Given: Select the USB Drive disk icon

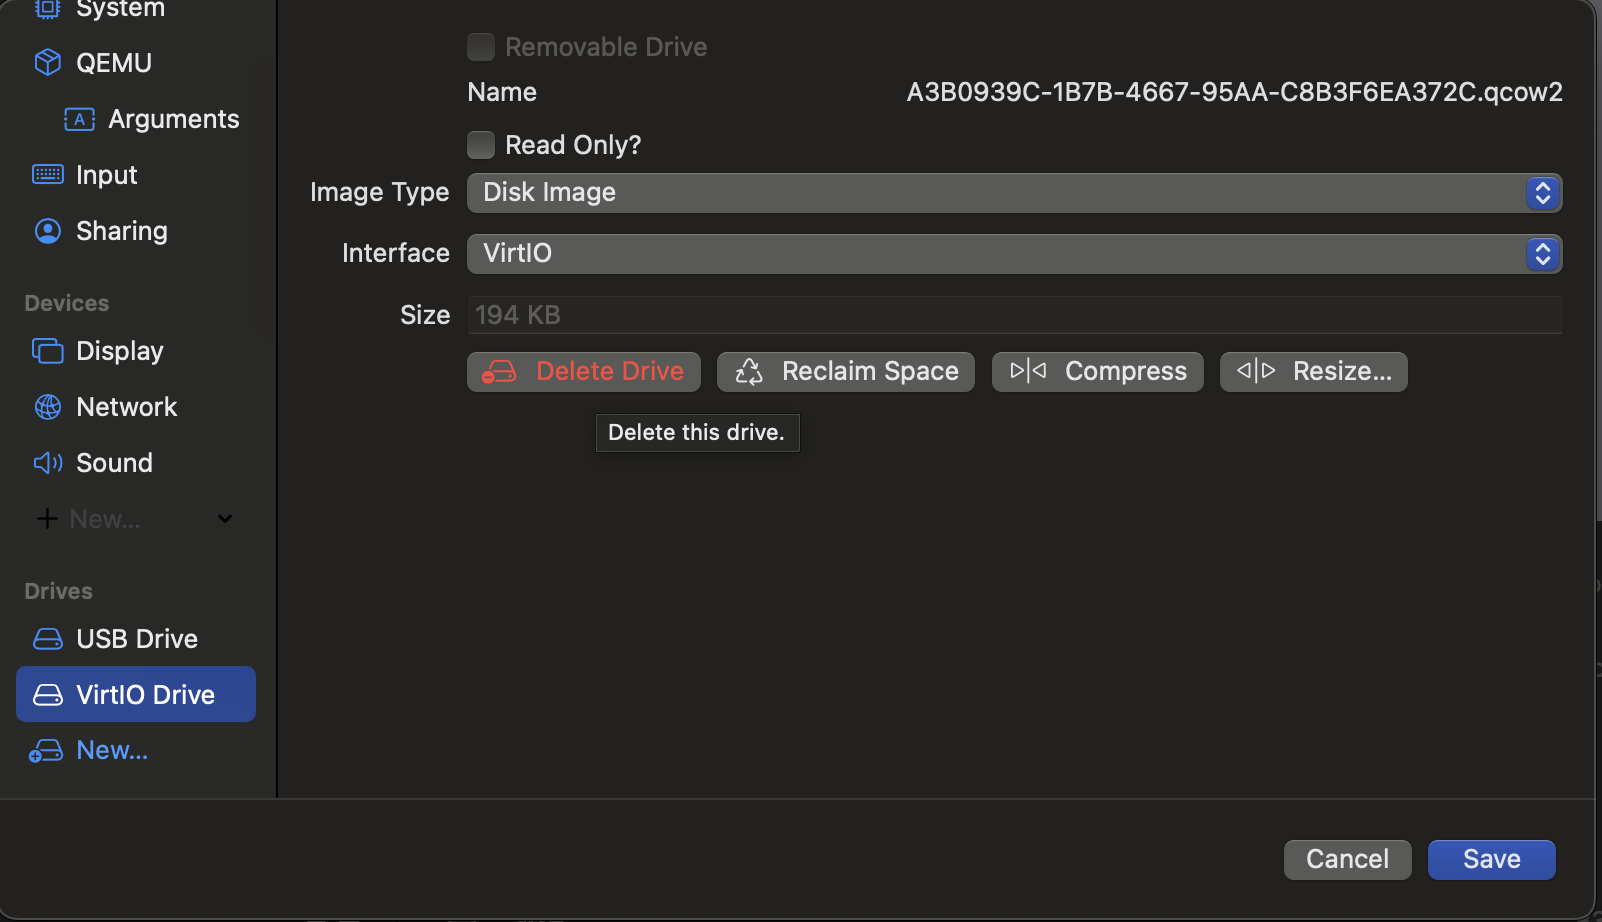Looking at the screenshot, I should point(47,639).
